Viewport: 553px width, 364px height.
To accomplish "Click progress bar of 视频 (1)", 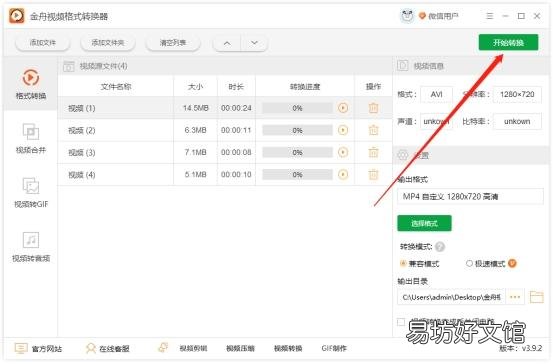I will [x=297, y=108].
